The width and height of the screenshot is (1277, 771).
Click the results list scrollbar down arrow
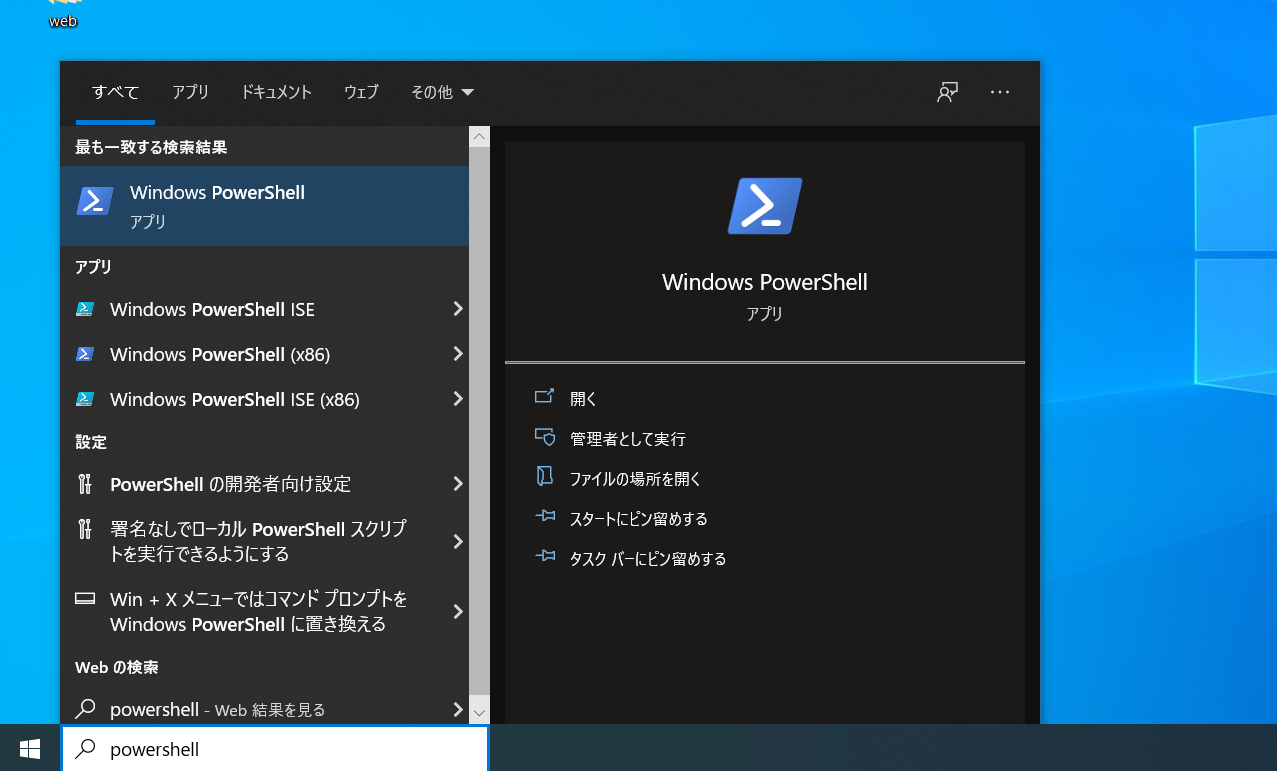point(479,712)
